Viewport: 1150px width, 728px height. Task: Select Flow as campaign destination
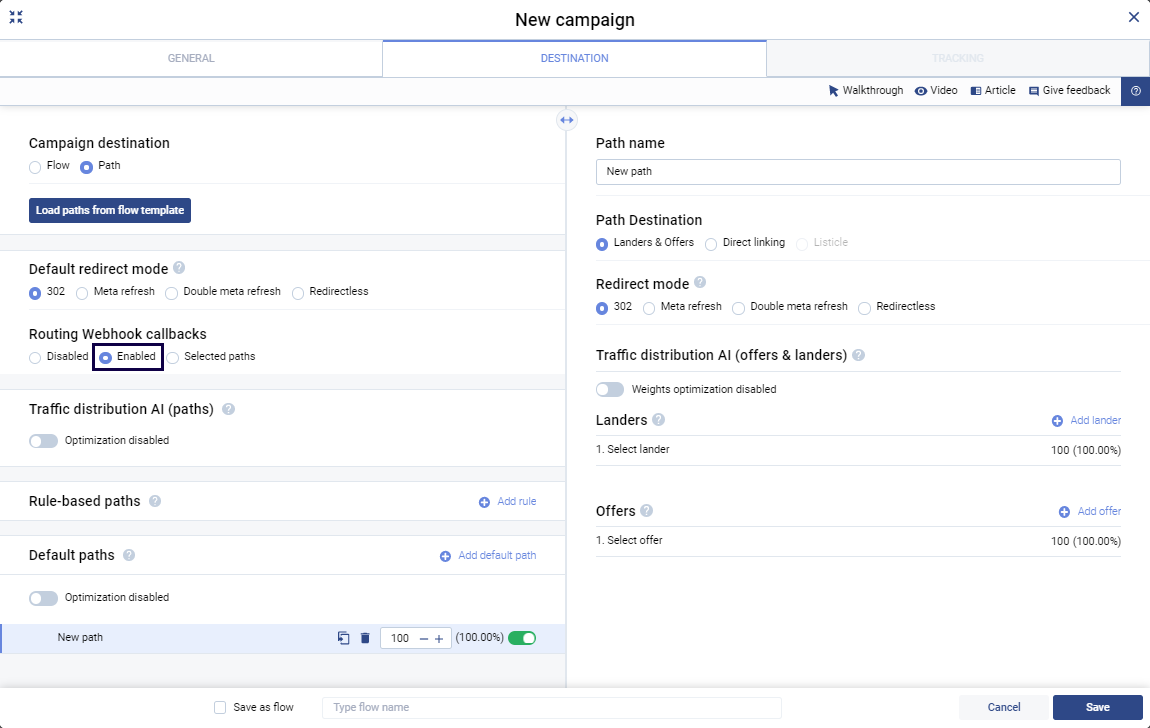35,166
